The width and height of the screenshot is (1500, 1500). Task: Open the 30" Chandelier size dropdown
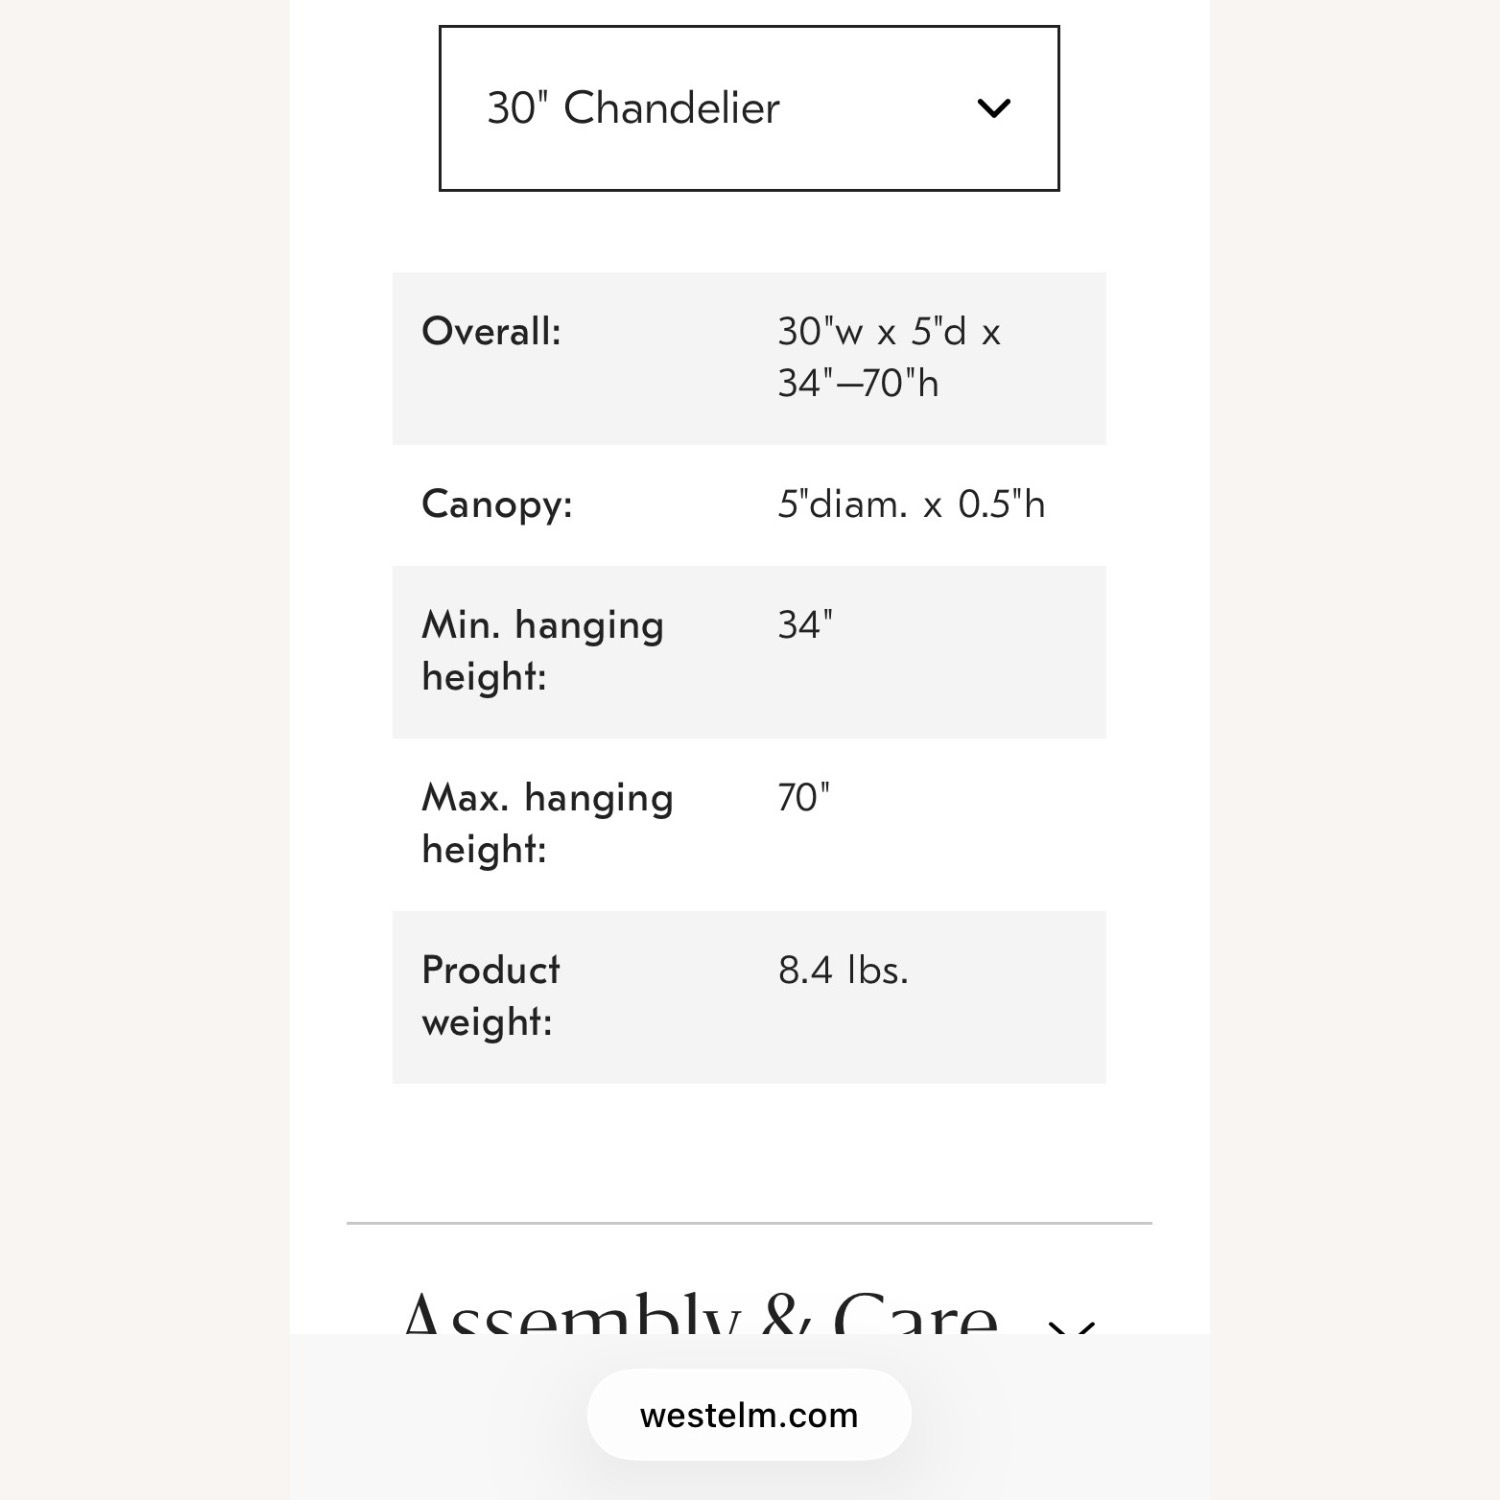click(748, 108)
